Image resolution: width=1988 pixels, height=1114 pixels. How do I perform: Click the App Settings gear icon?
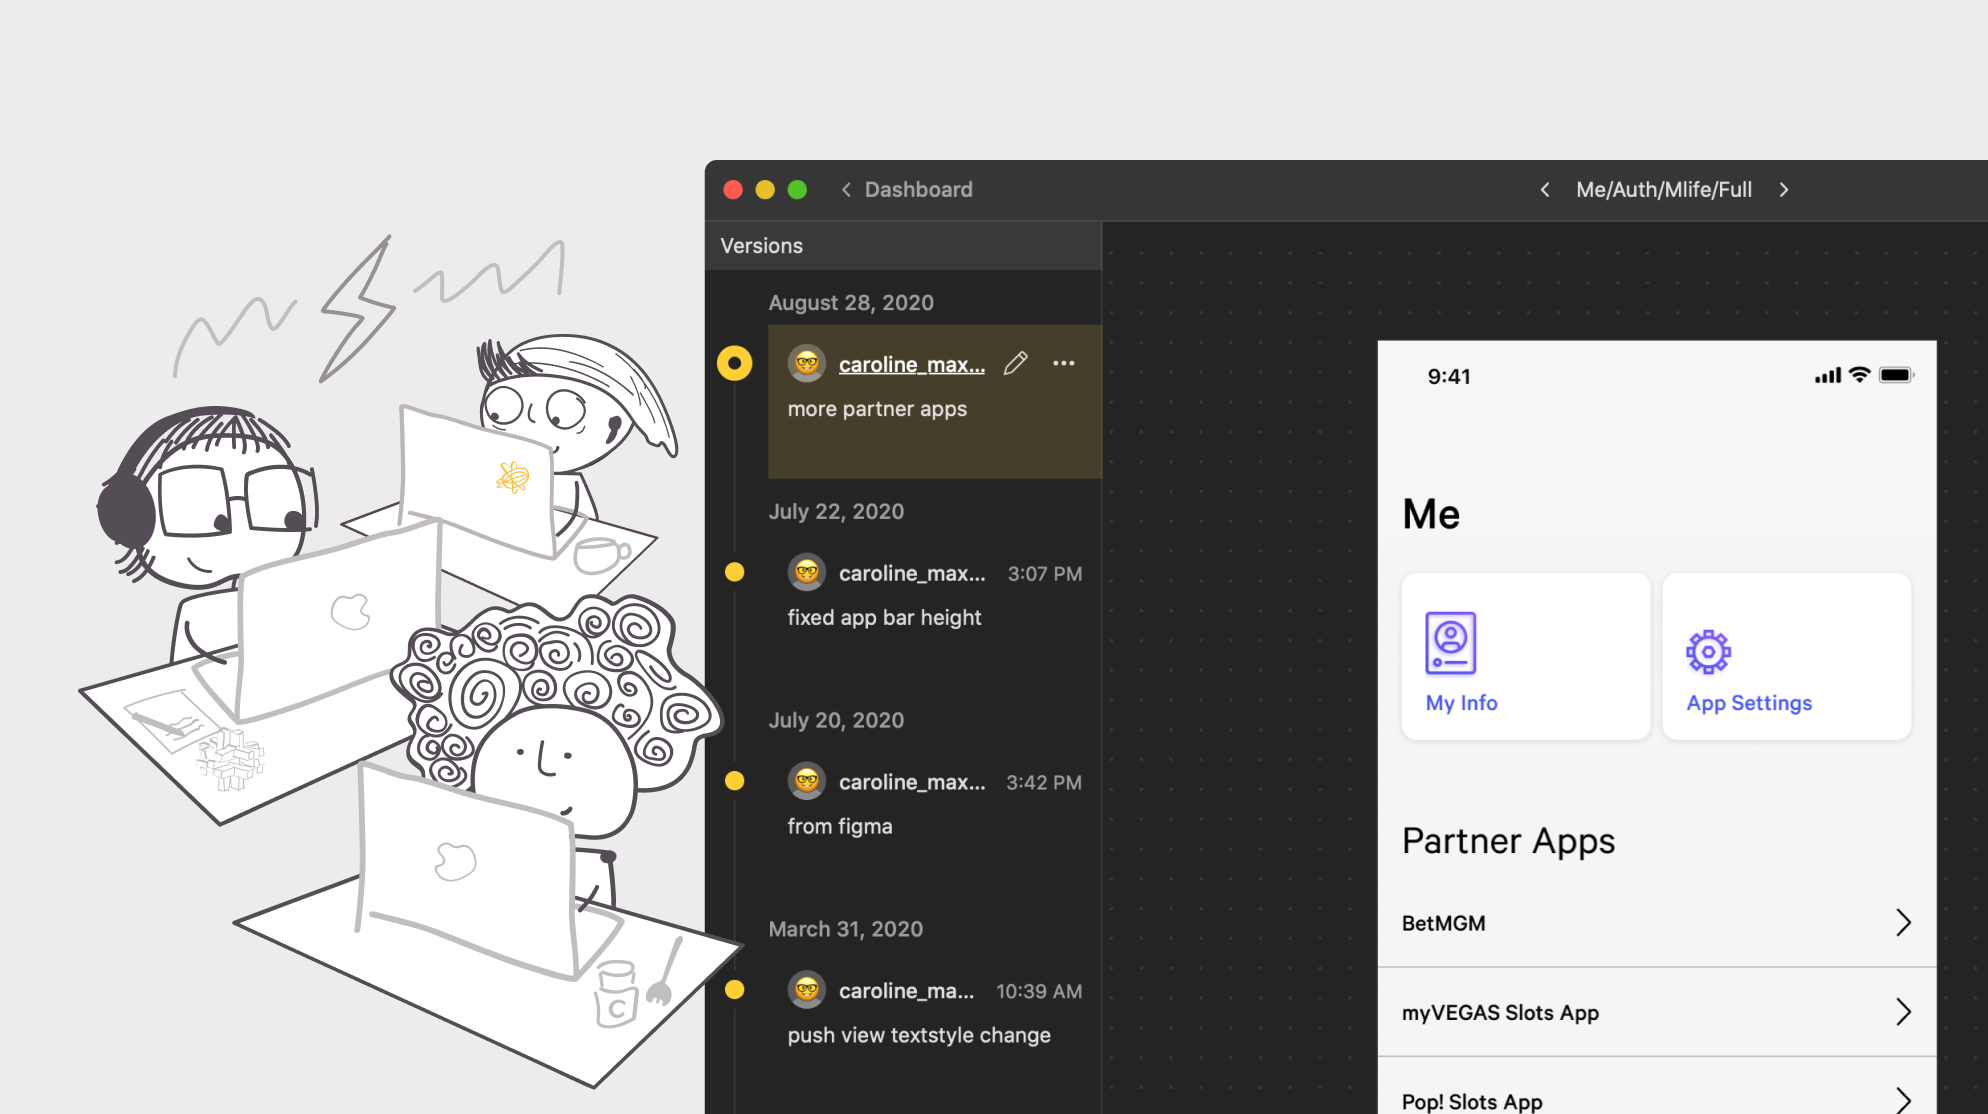pyautogui.click(x=1708, y=652)
